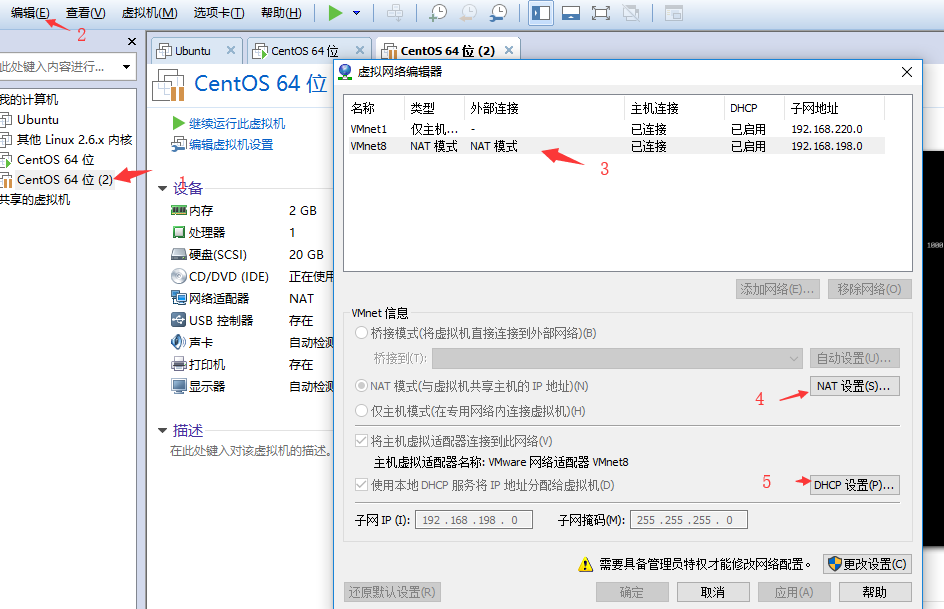
Task: Click the 添加网络(E)... button
Action: (x=777, y=289)
